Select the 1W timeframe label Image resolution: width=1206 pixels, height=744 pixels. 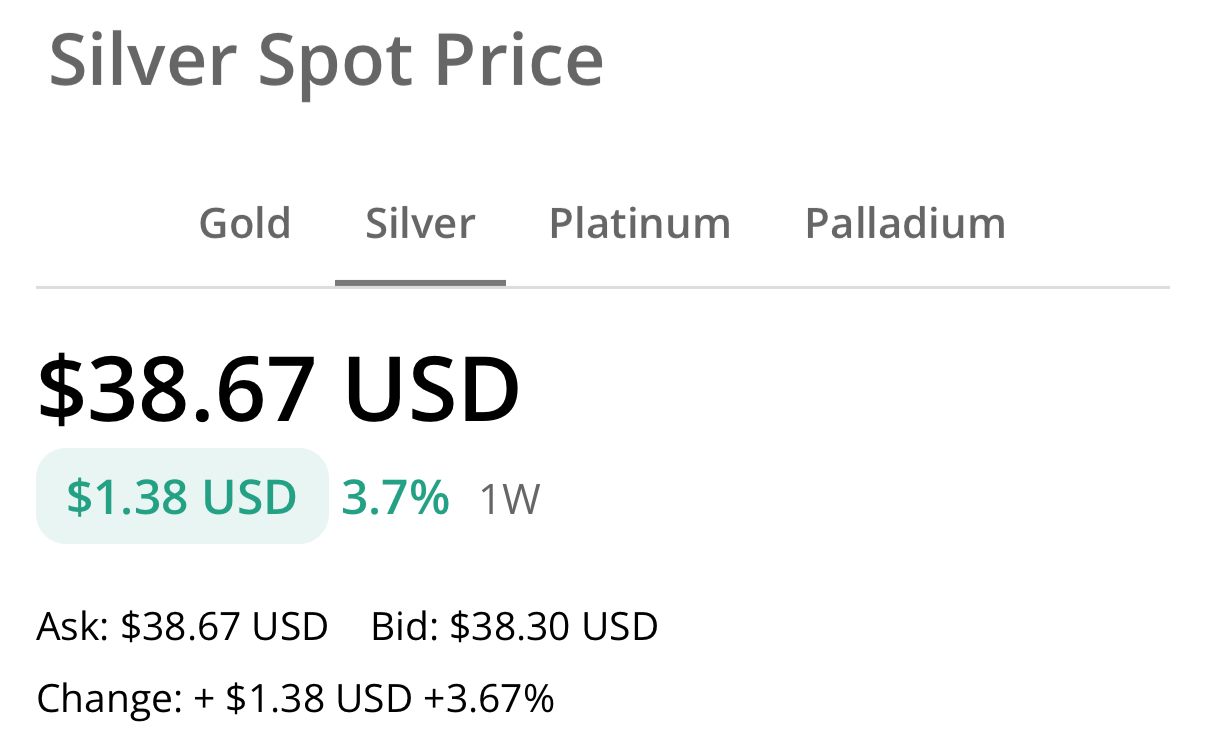click(510, 499)
